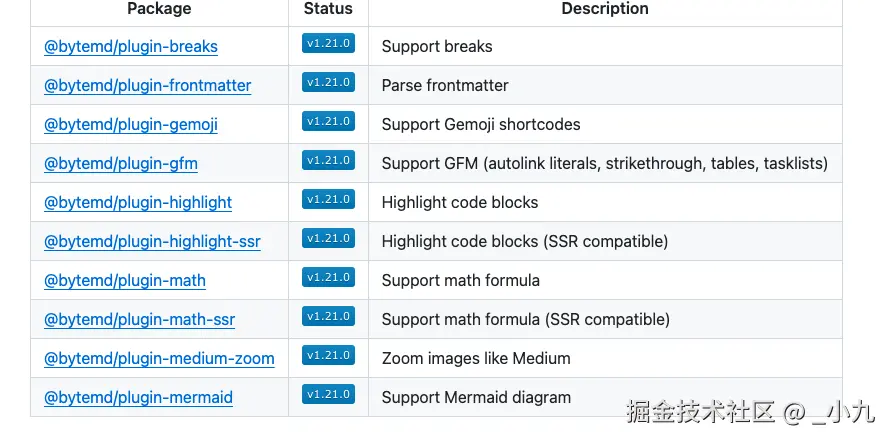Click the version badge beside plugin-highlight
891x441 pixels.
(x=328, y=200)
